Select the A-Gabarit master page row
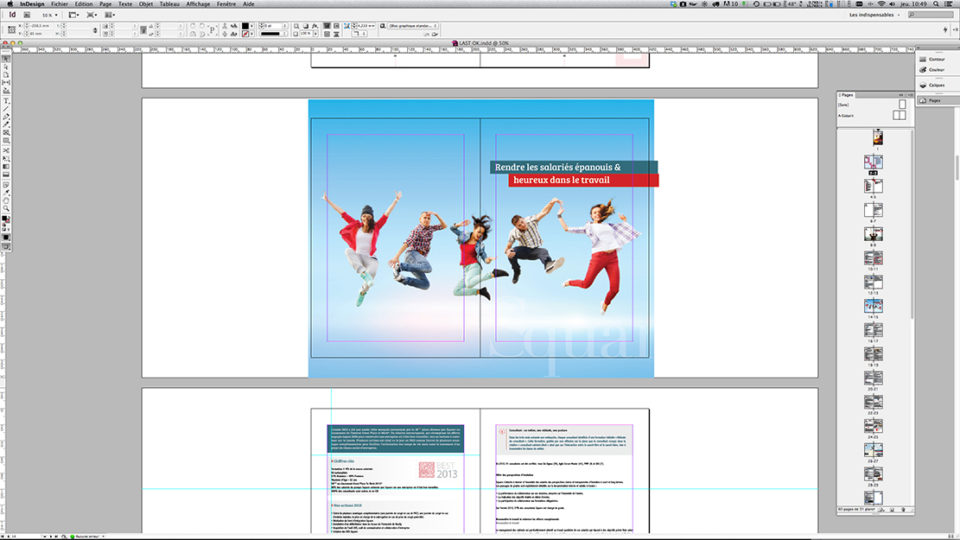This screenshot has height=540, width=960. point(872,115)
